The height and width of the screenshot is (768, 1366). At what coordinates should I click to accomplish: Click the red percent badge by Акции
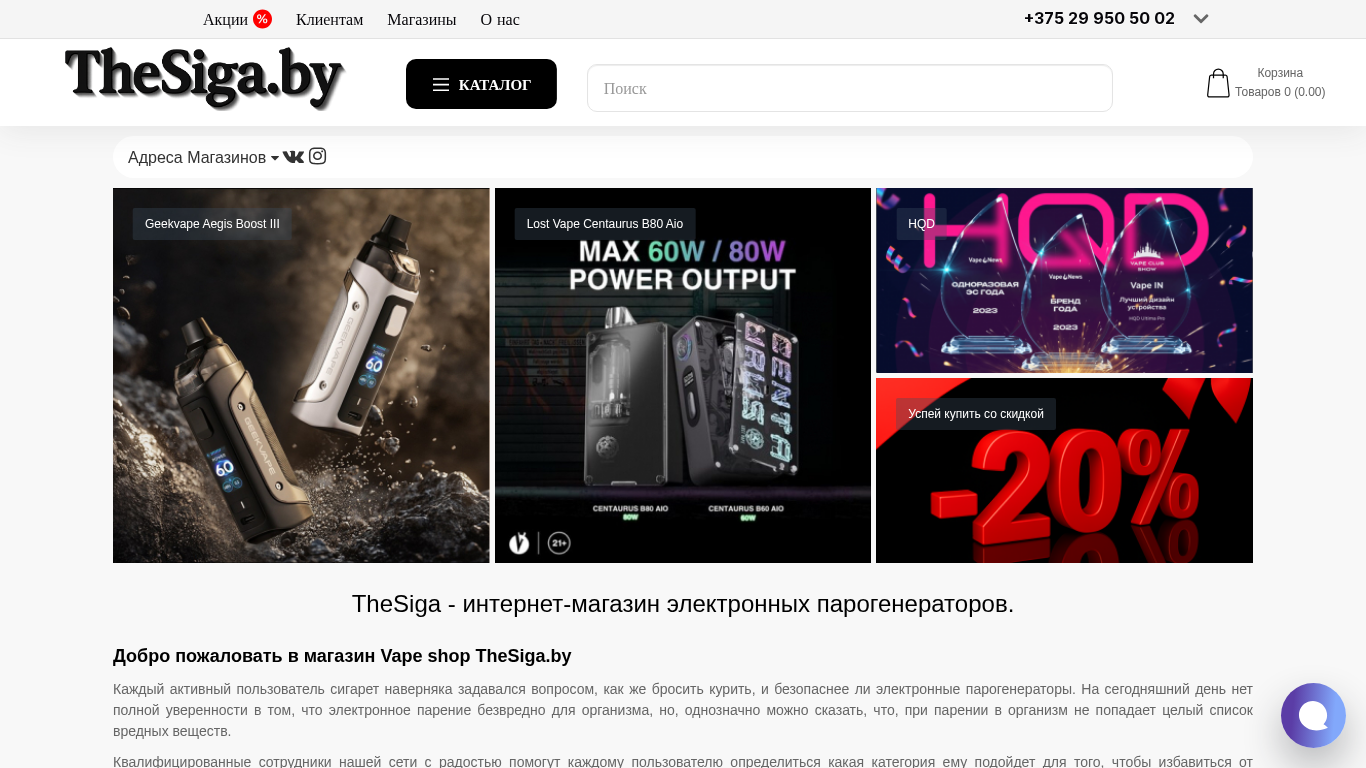click(262, 19)
